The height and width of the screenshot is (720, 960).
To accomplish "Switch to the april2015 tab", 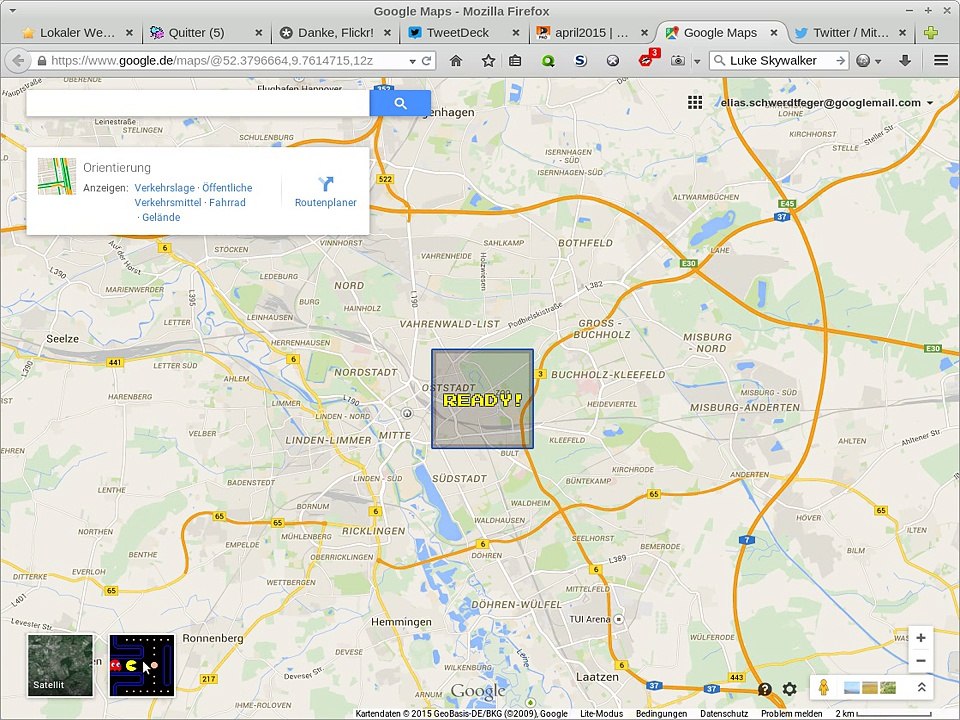I will [x=591, y=33].
